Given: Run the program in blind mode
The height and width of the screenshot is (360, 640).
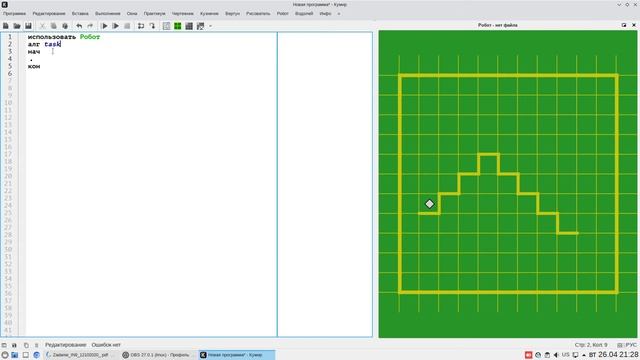Looking at the screenshot, I should (116, 26).
